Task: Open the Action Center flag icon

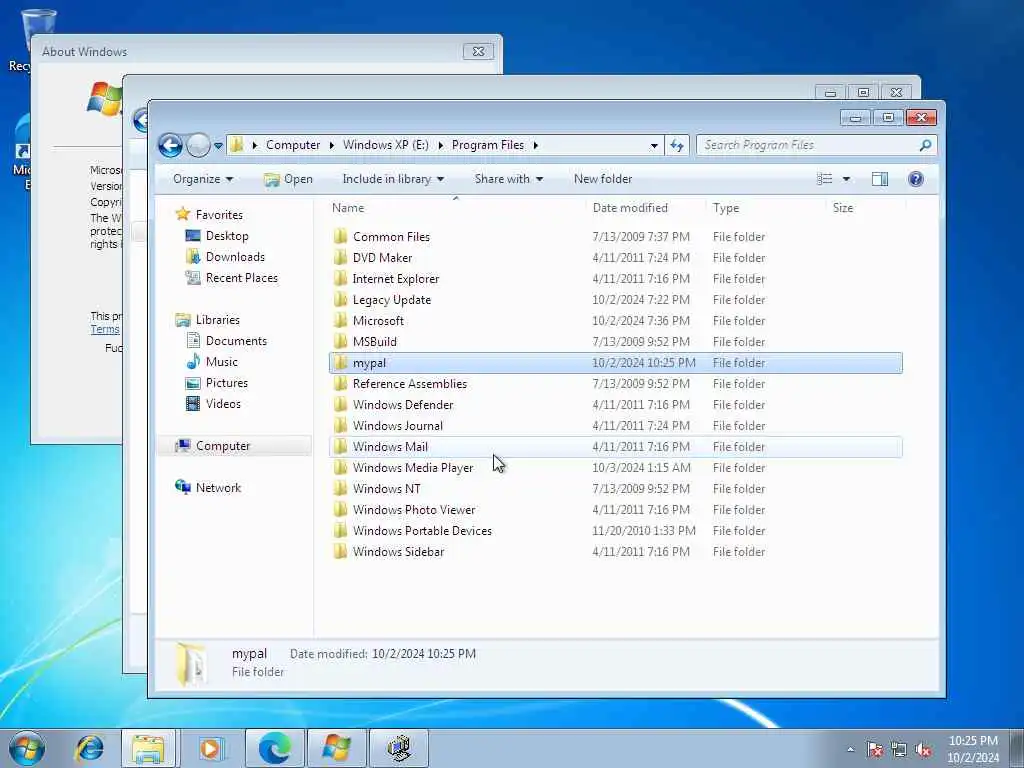Action: coord(874,749)
